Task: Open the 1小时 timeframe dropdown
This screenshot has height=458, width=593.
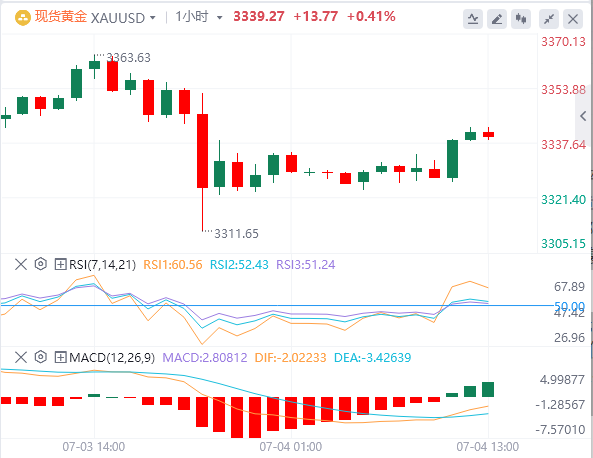Action: click(219, 18)
